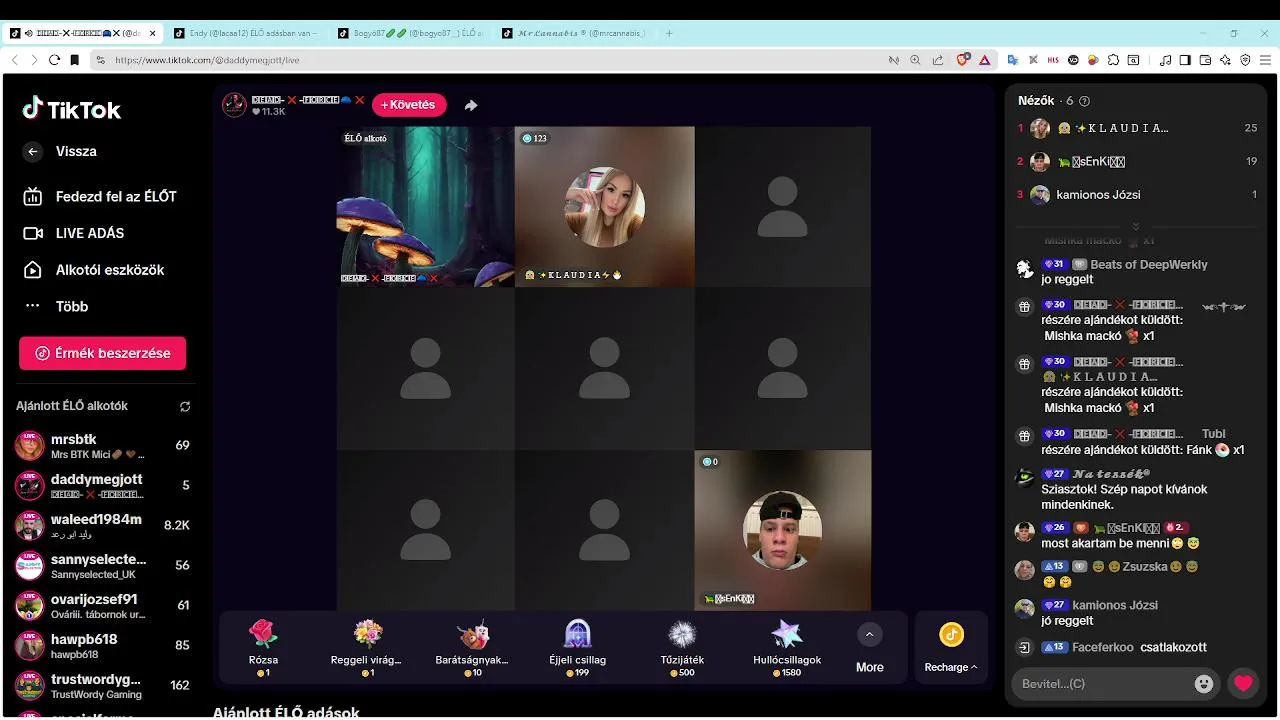Tap the heart like button
The width and height of the screenshot is (1280, 720).
[1243, 684]
